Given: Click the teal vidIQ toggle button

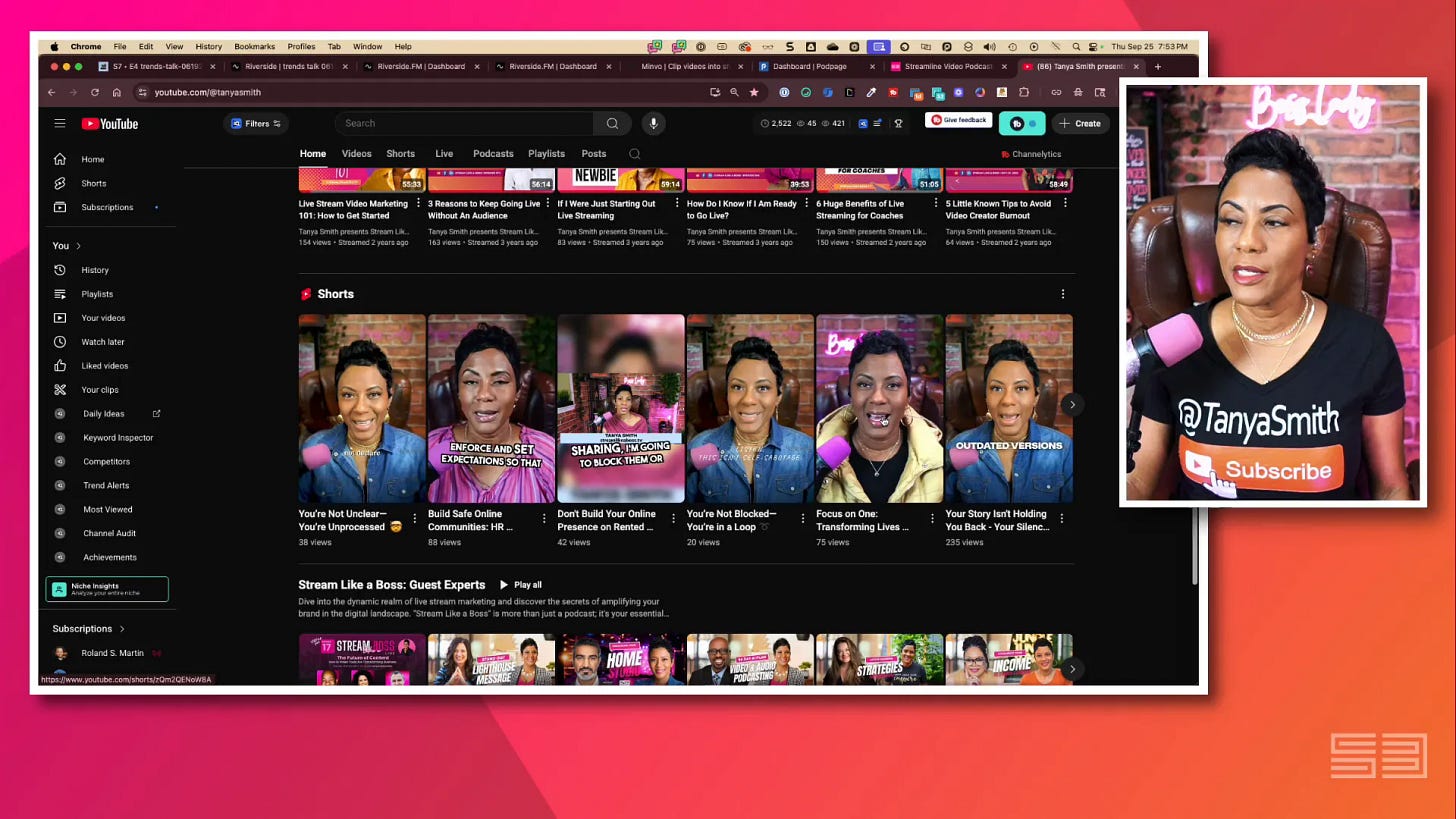Looking at the screenshot, I should (x=1022, y=124).
